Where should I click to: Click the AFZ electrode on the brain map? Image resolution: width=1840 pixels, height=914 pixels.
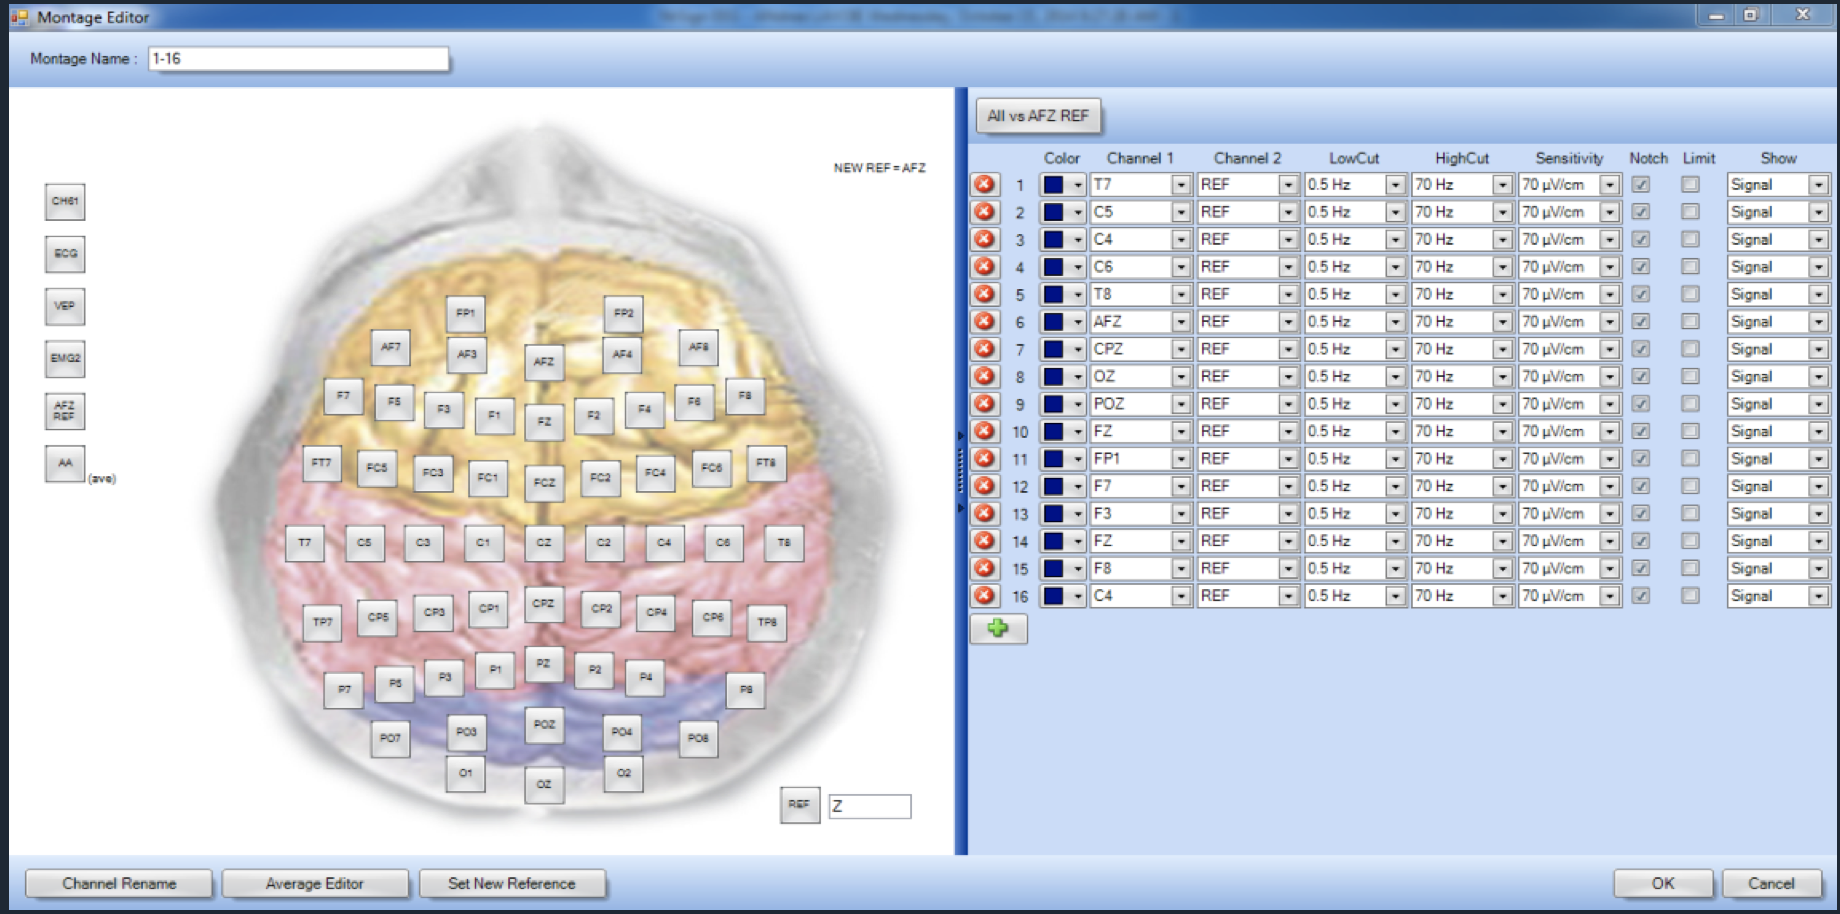click(x=544, y=362)
